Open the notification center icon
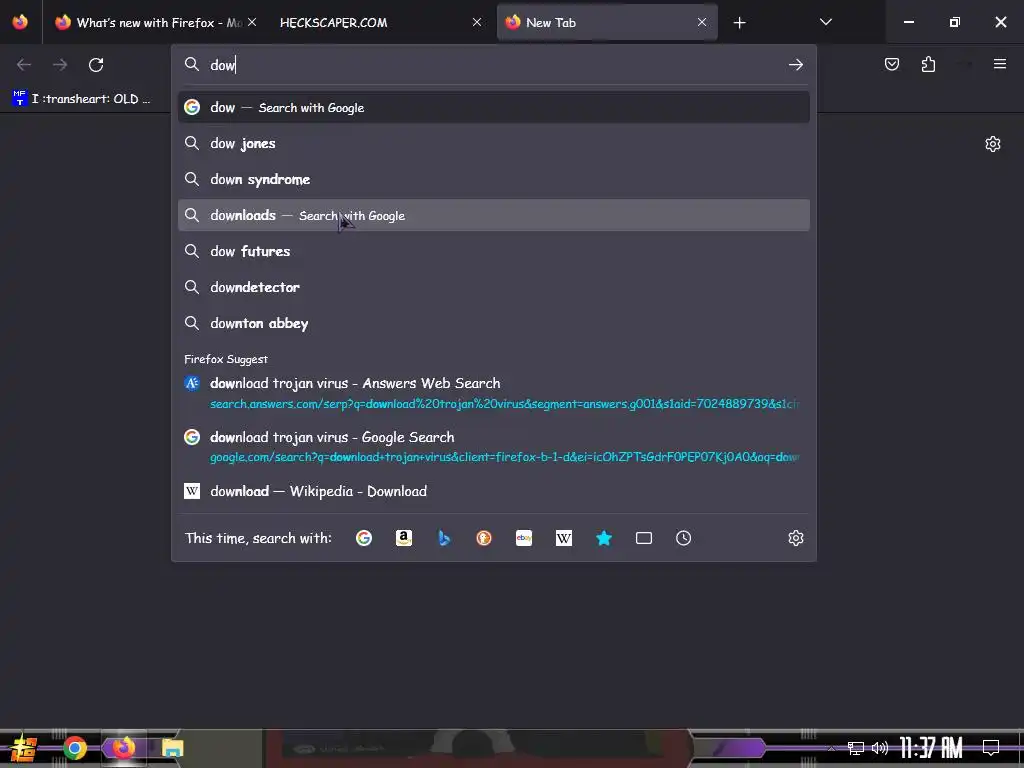Image resolution: width=1024 pixels, height=768 pixels. 991,747
